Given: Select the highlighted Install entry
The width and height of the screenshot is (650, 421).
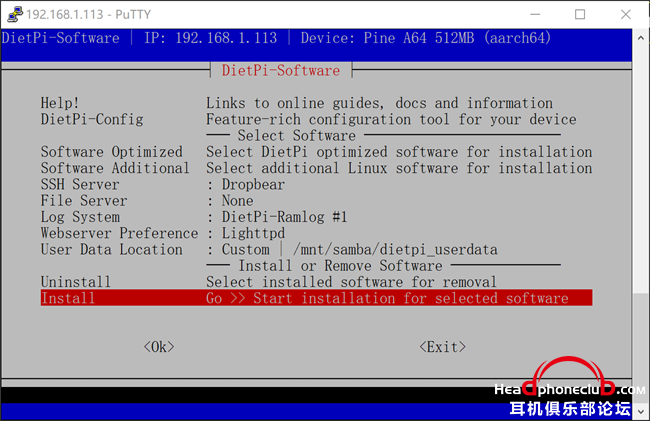Looking at the screenshot, I should point(316,298).
